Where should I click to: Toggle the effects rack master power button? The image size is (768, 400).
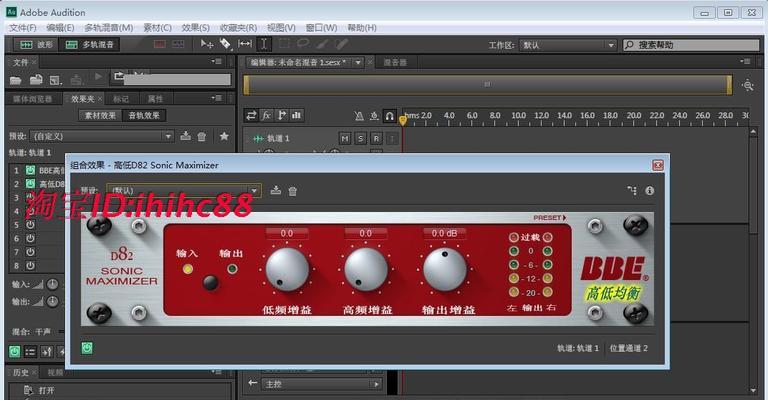point(15,352)
